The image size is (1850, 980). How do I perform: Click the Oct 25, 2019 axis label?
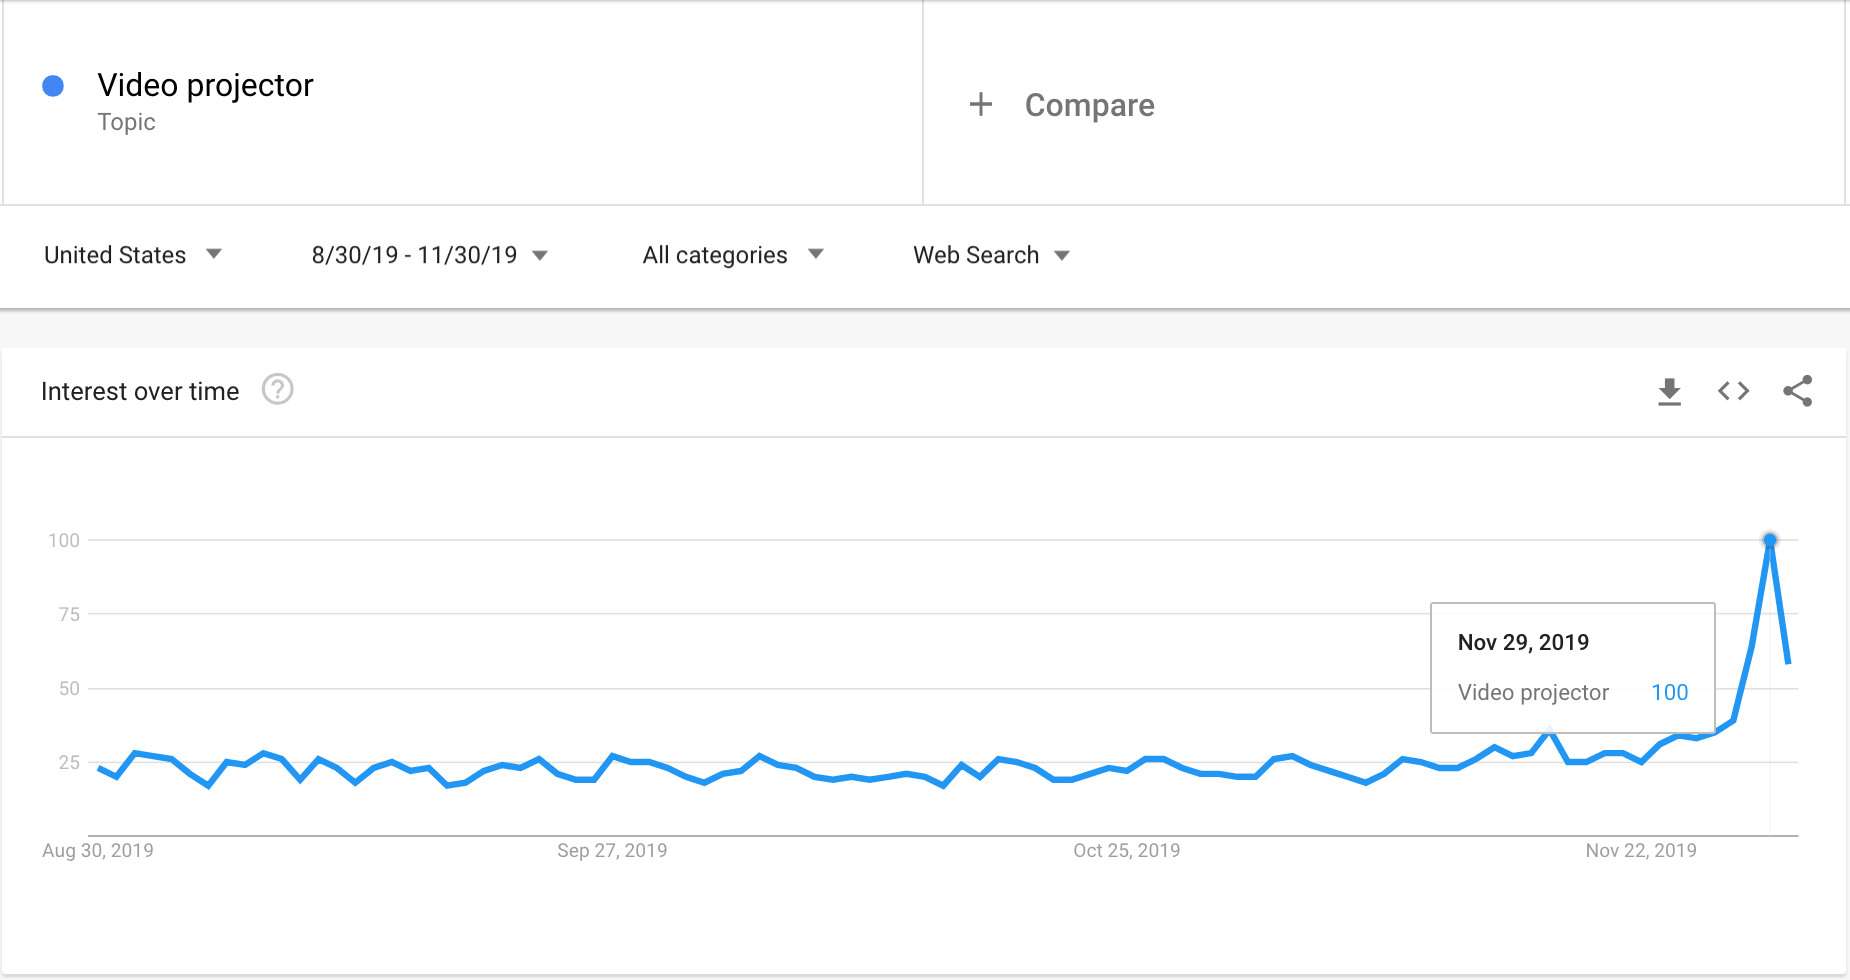(x=1126, y=850)
